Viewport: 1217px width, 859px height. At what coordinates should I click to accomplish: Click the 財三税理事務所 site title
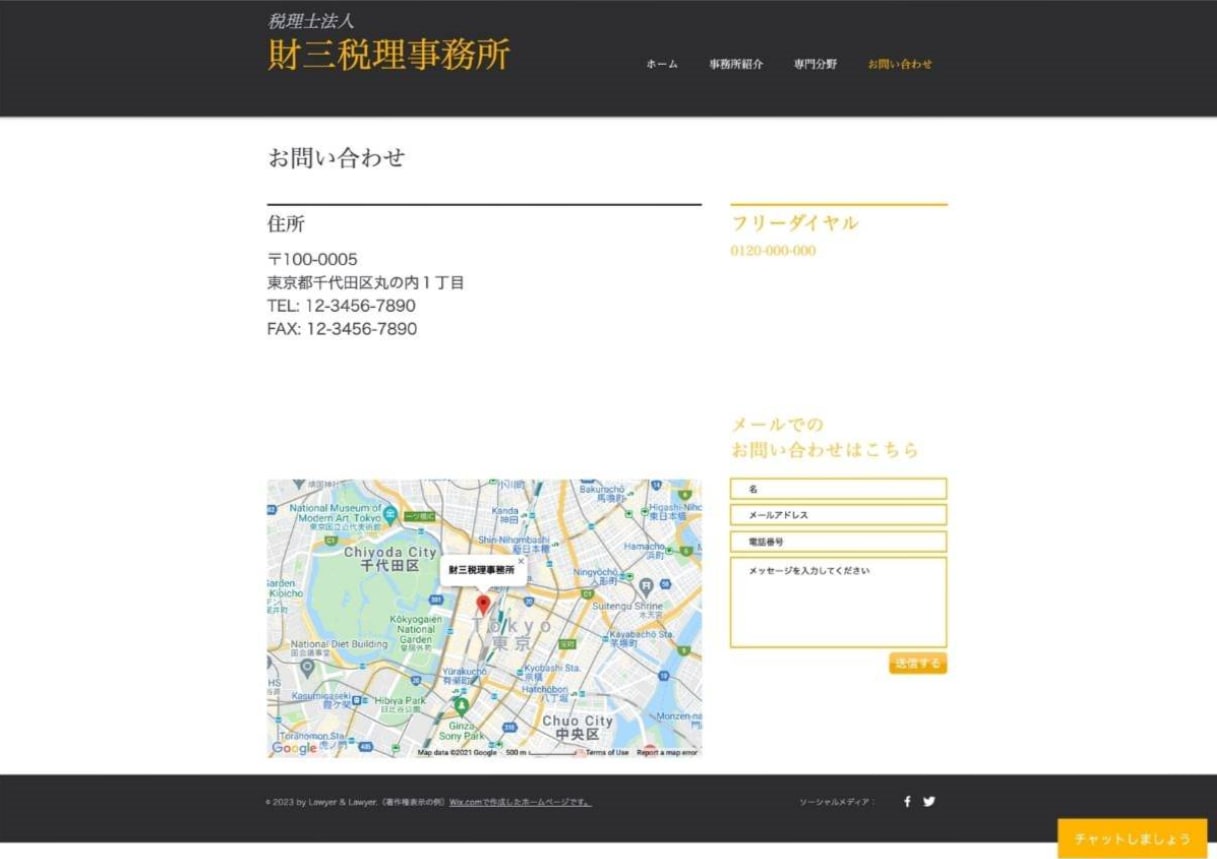[x=389, y=54]
